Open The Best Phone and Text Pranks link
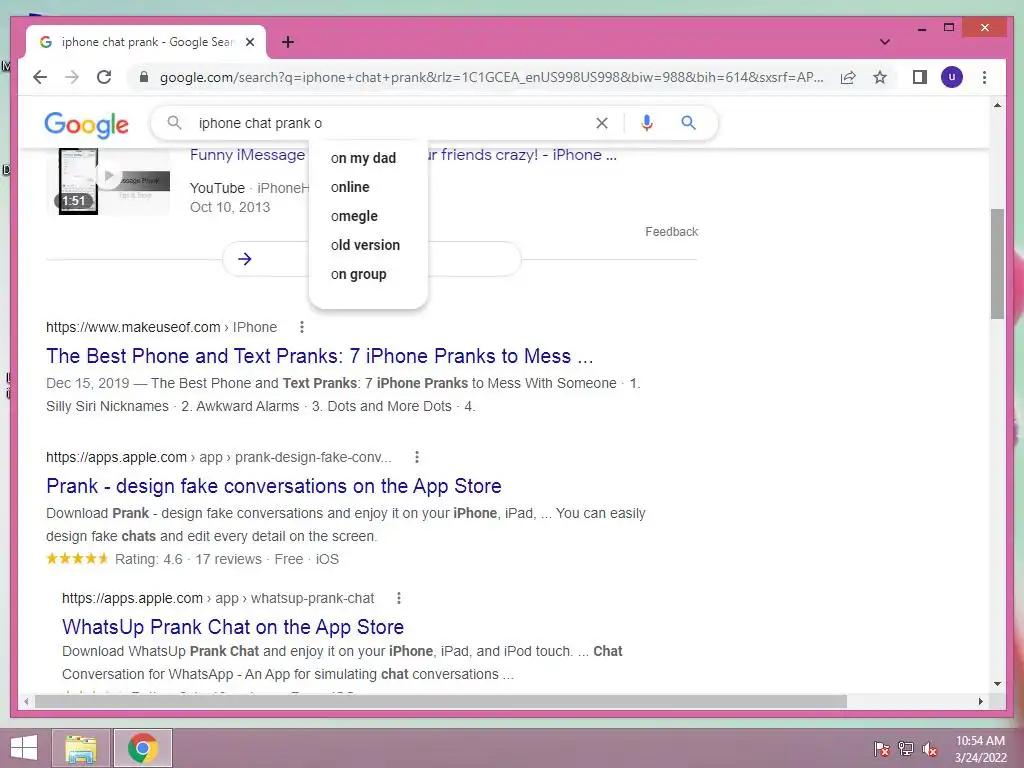Image resolution: width=1024 pixels, height=768 pixels. pos(319,356)
